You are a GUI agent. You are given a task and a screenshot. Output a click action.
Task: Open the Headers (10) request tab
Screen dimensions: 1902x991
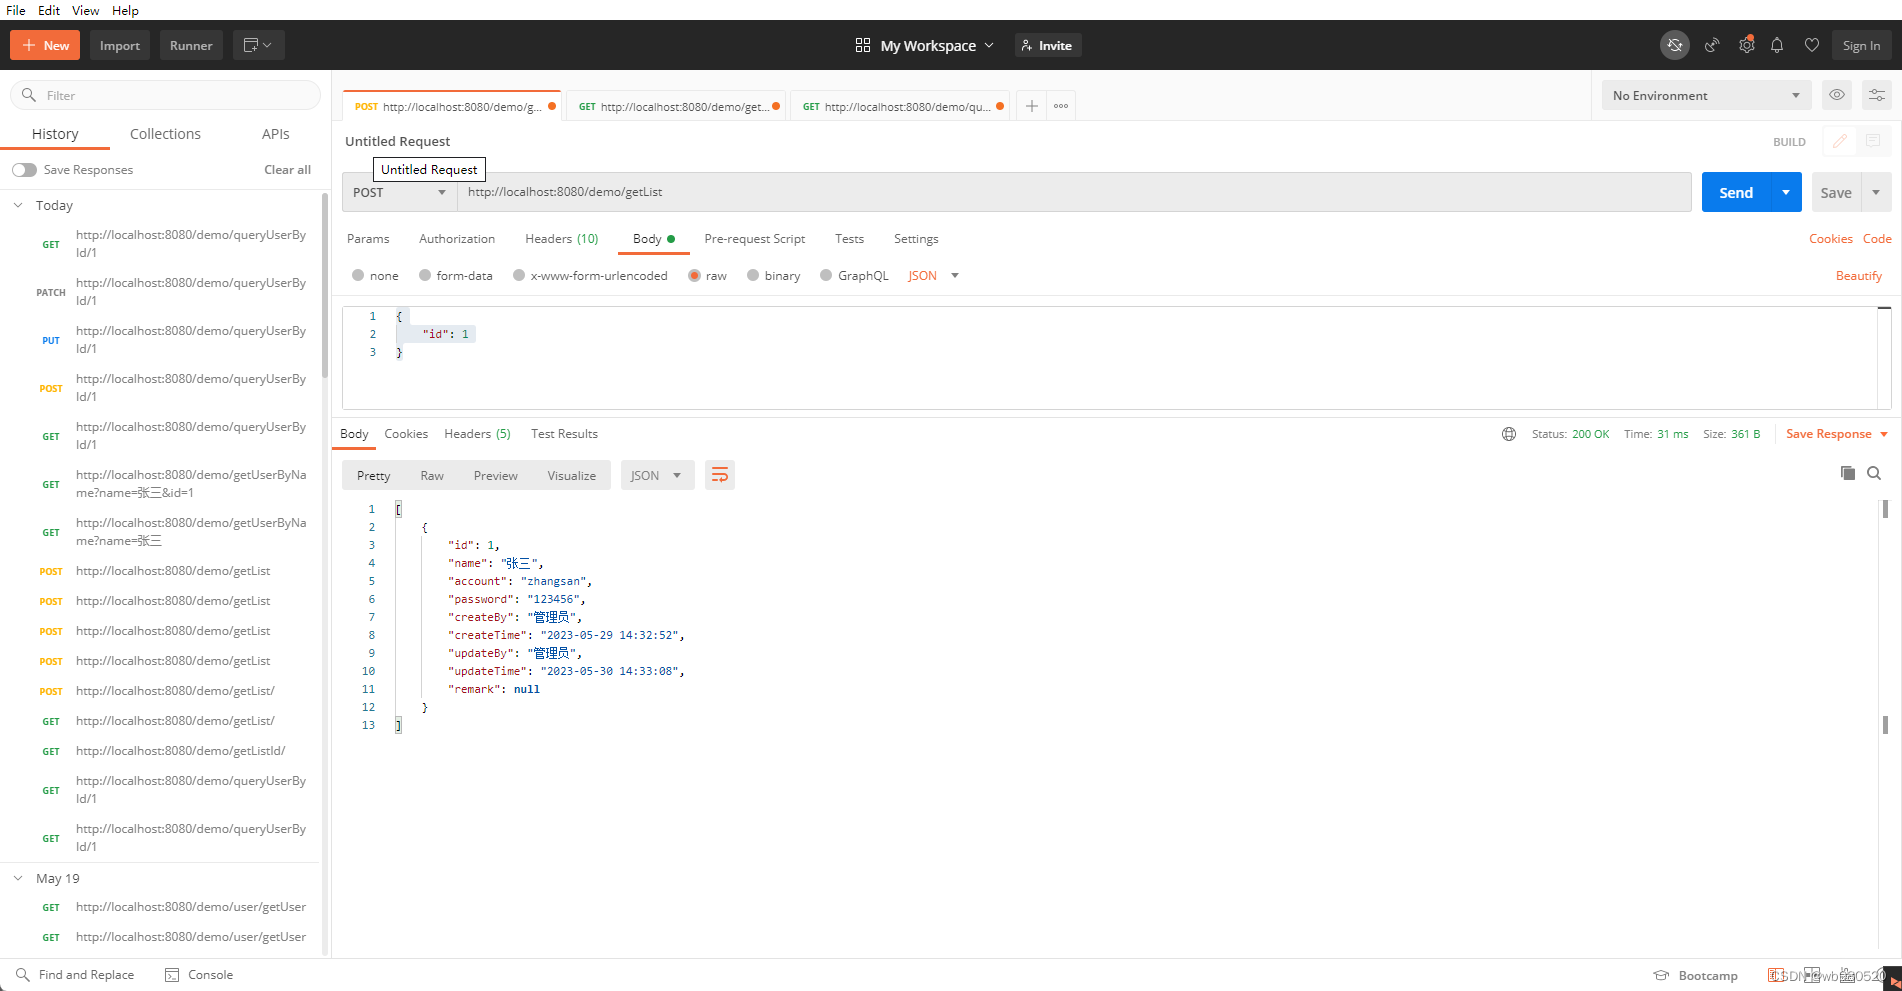point(561,239)
